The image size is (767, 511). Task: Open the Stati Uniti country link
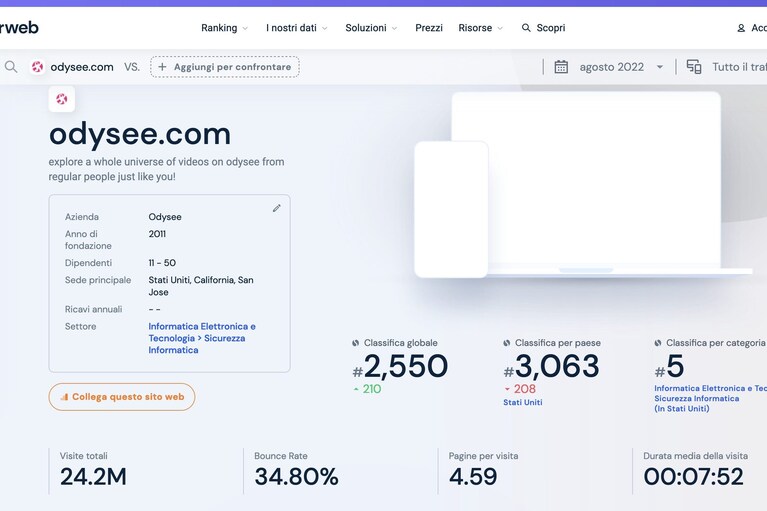522,402
